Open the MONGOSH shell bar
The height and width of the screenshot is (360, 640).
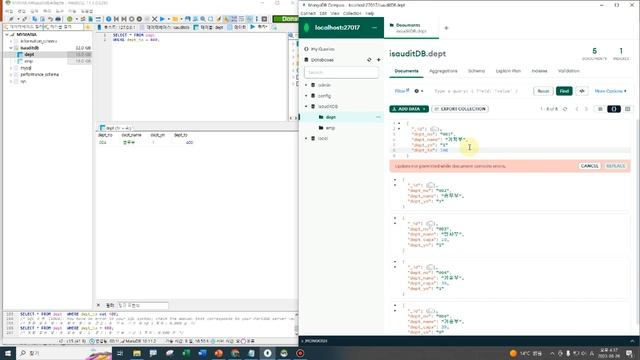click(469, 341)
